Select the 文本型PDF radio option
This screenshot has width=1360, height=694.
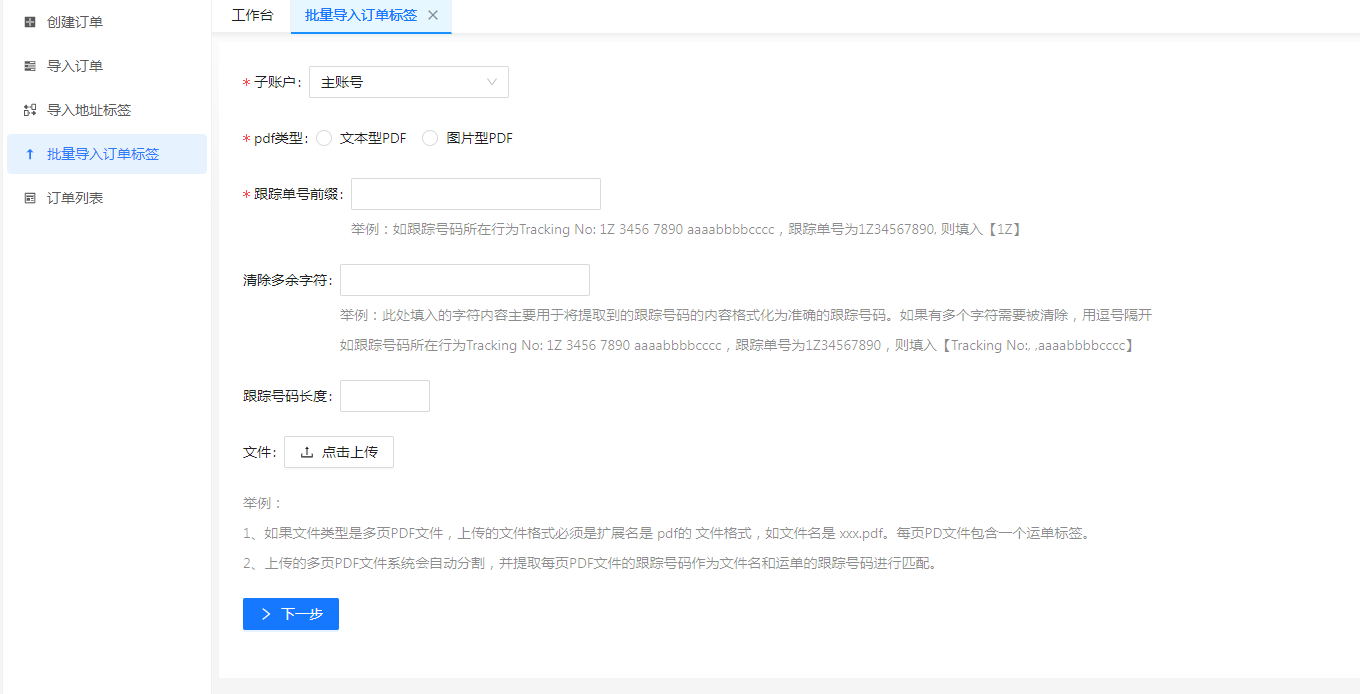(324, 138)
